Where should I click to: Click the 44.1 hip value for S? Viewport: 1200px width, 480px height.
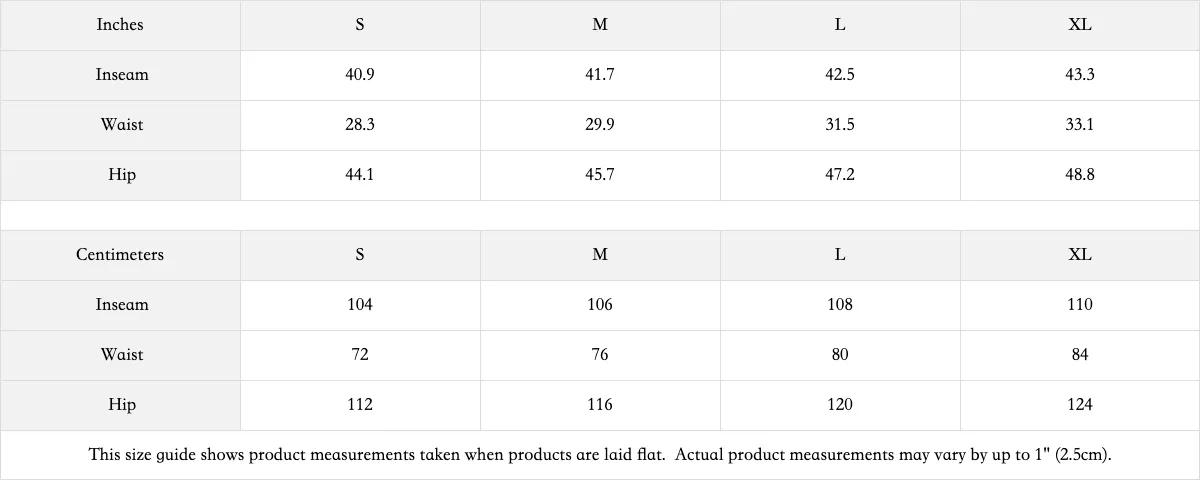point(360,175)
